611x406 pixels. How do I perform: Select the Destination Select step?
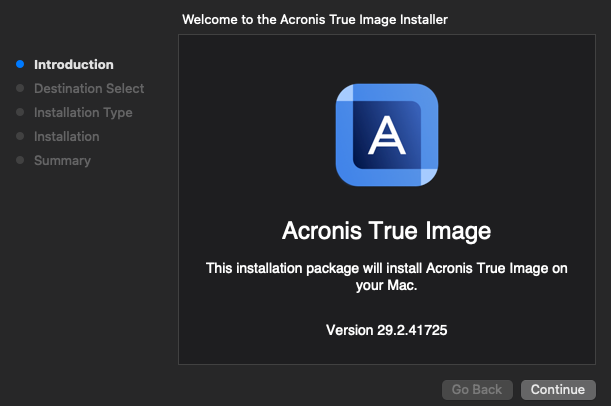tap(89, 88)
